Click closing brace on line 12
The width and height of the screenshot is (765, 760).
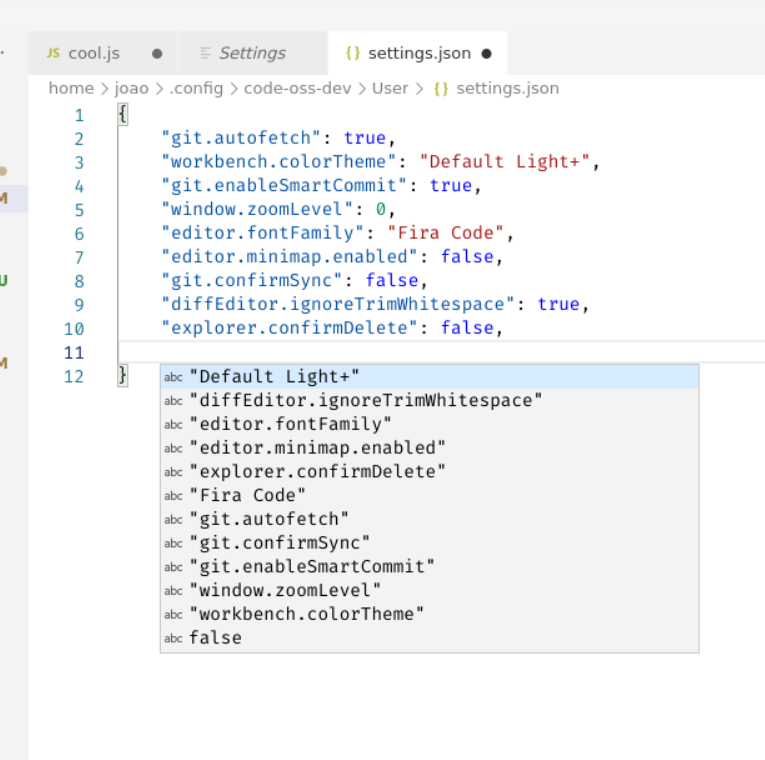(122, 376)
